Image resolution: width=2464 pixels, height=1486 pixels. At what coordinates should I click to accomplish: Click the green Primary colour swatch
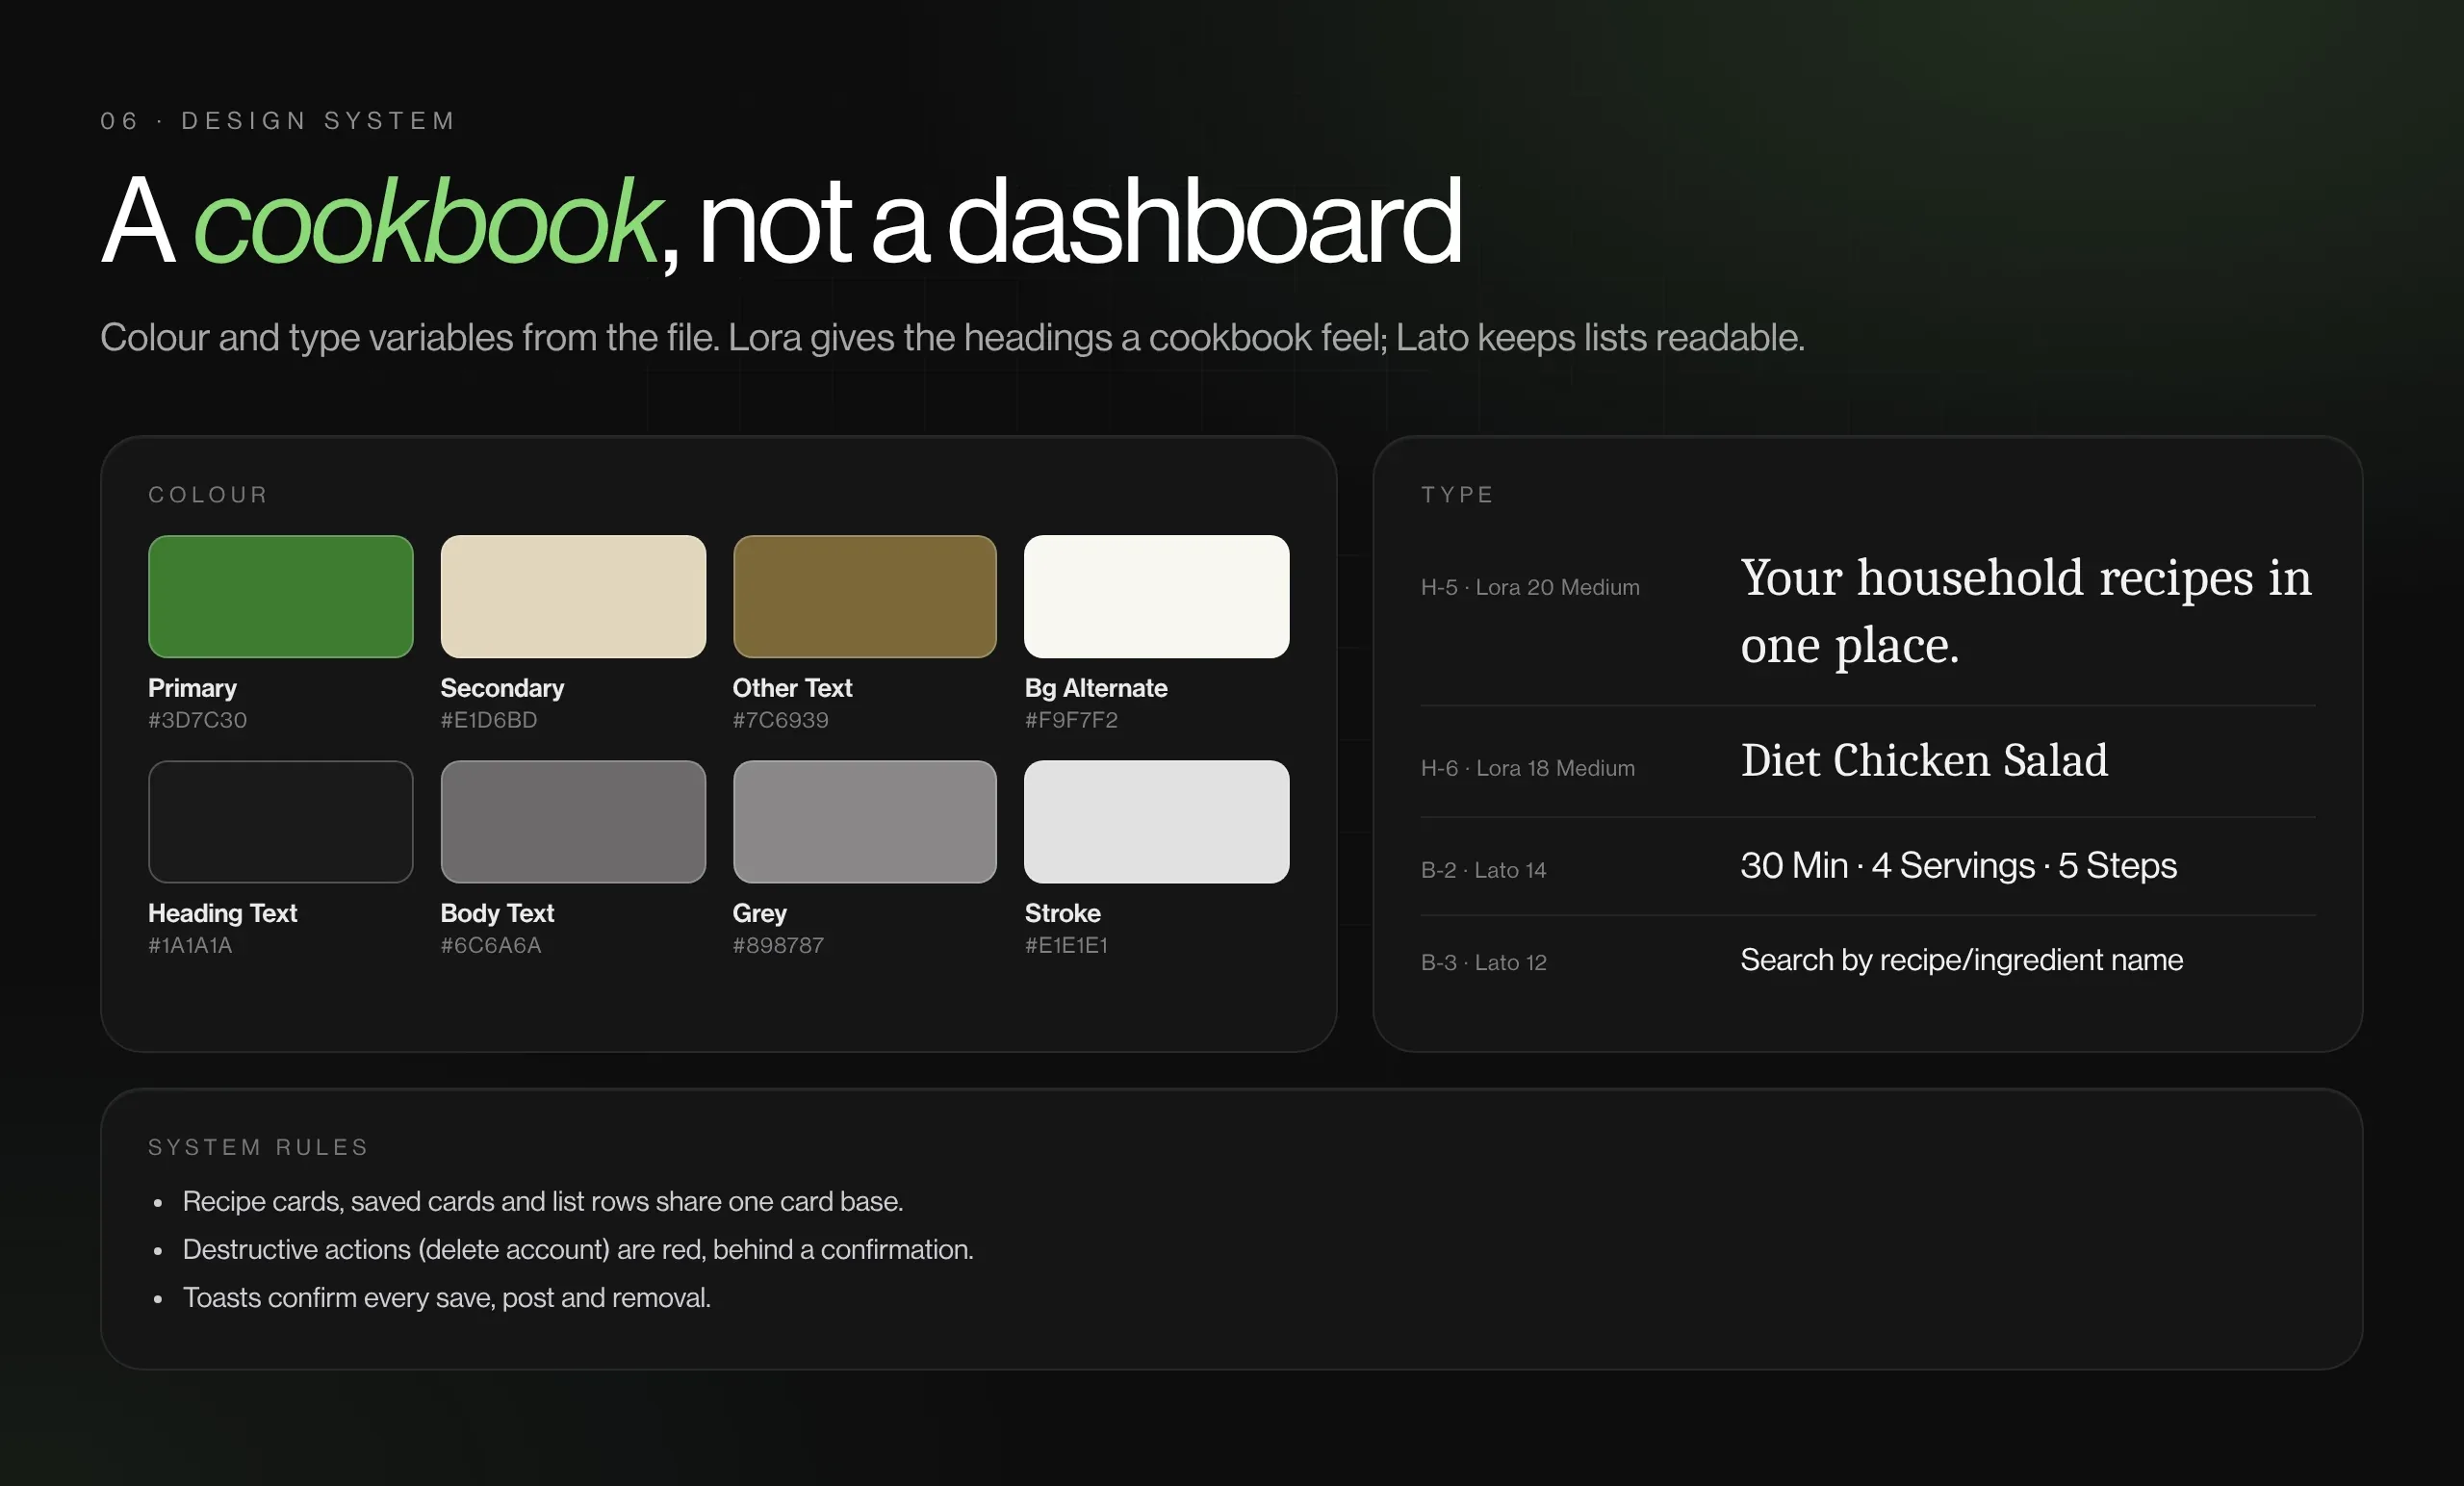click(280, 596)
